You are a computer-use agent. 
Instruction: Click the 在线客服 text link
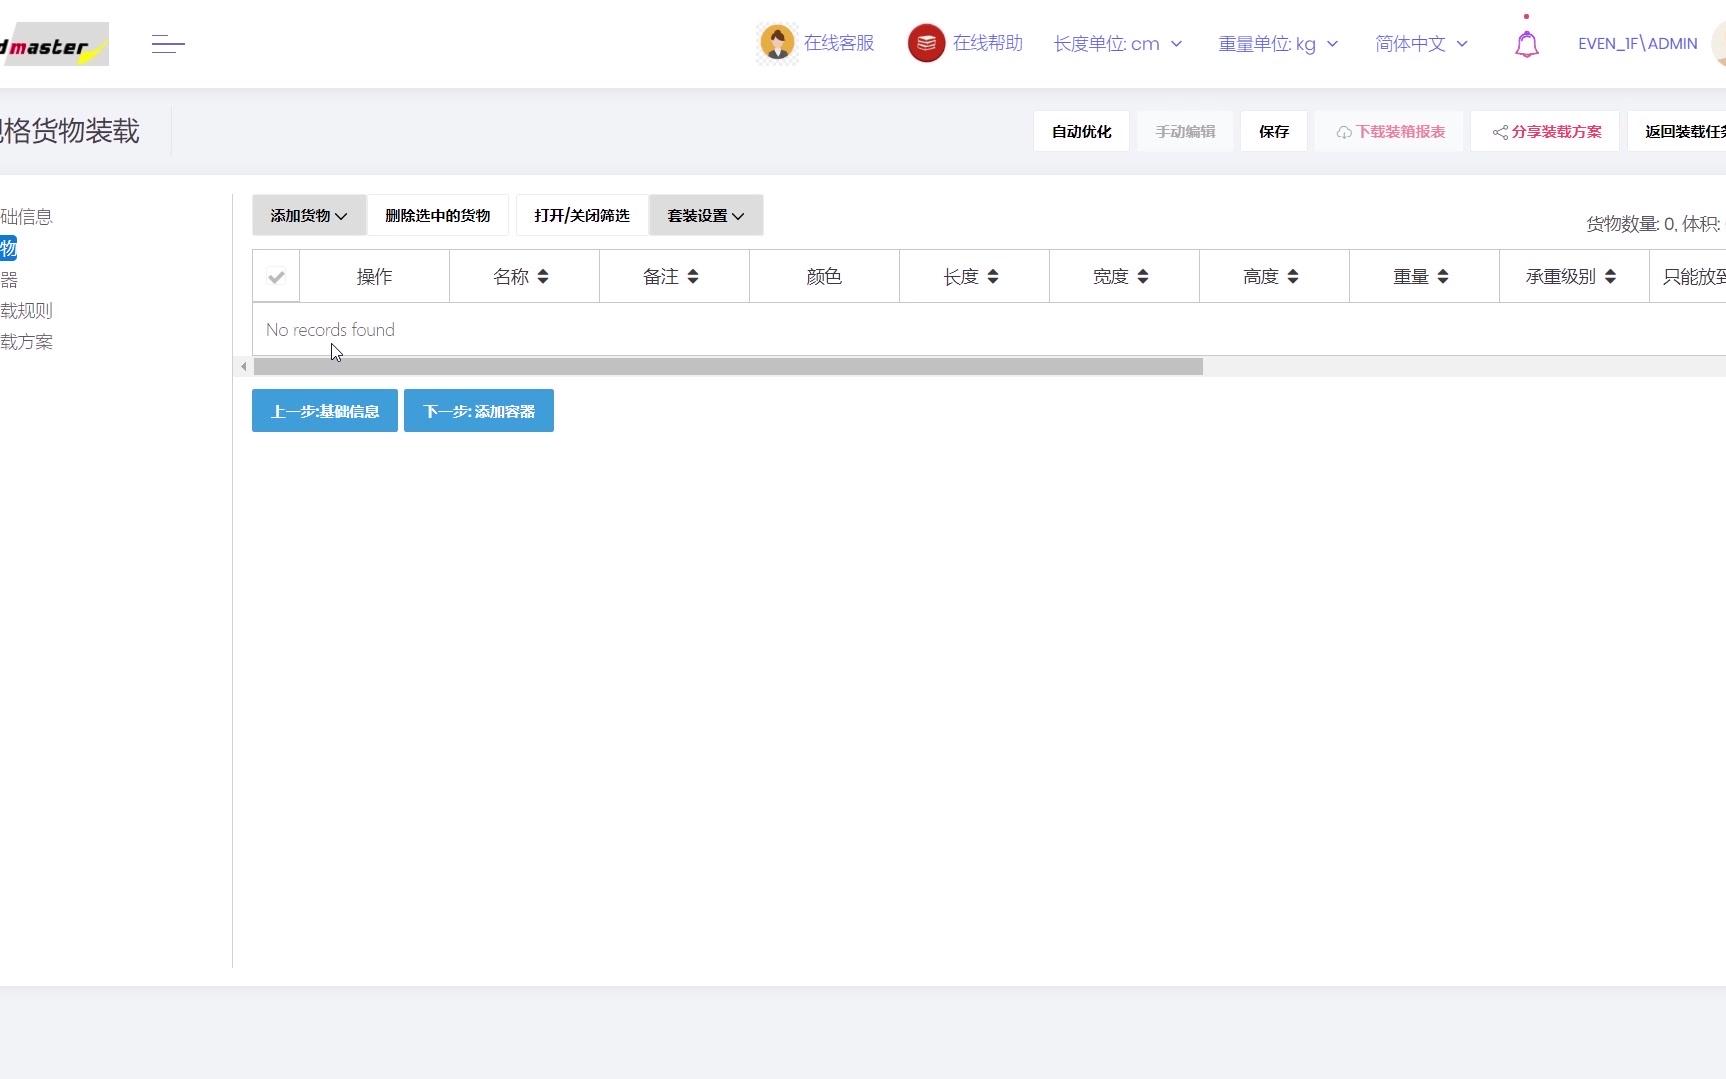(839, 43)
